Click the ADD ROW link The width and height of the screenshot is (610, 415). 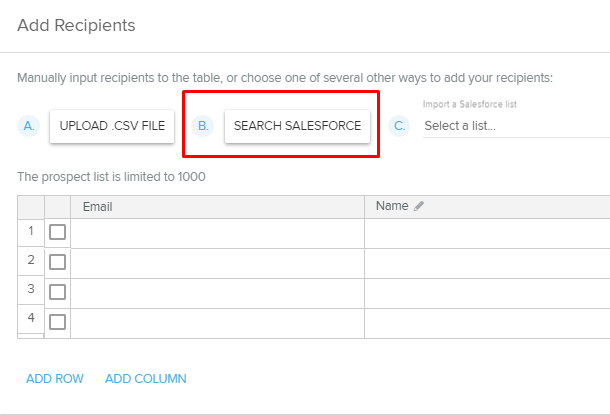pyautogui.click(x=55, y=379)
